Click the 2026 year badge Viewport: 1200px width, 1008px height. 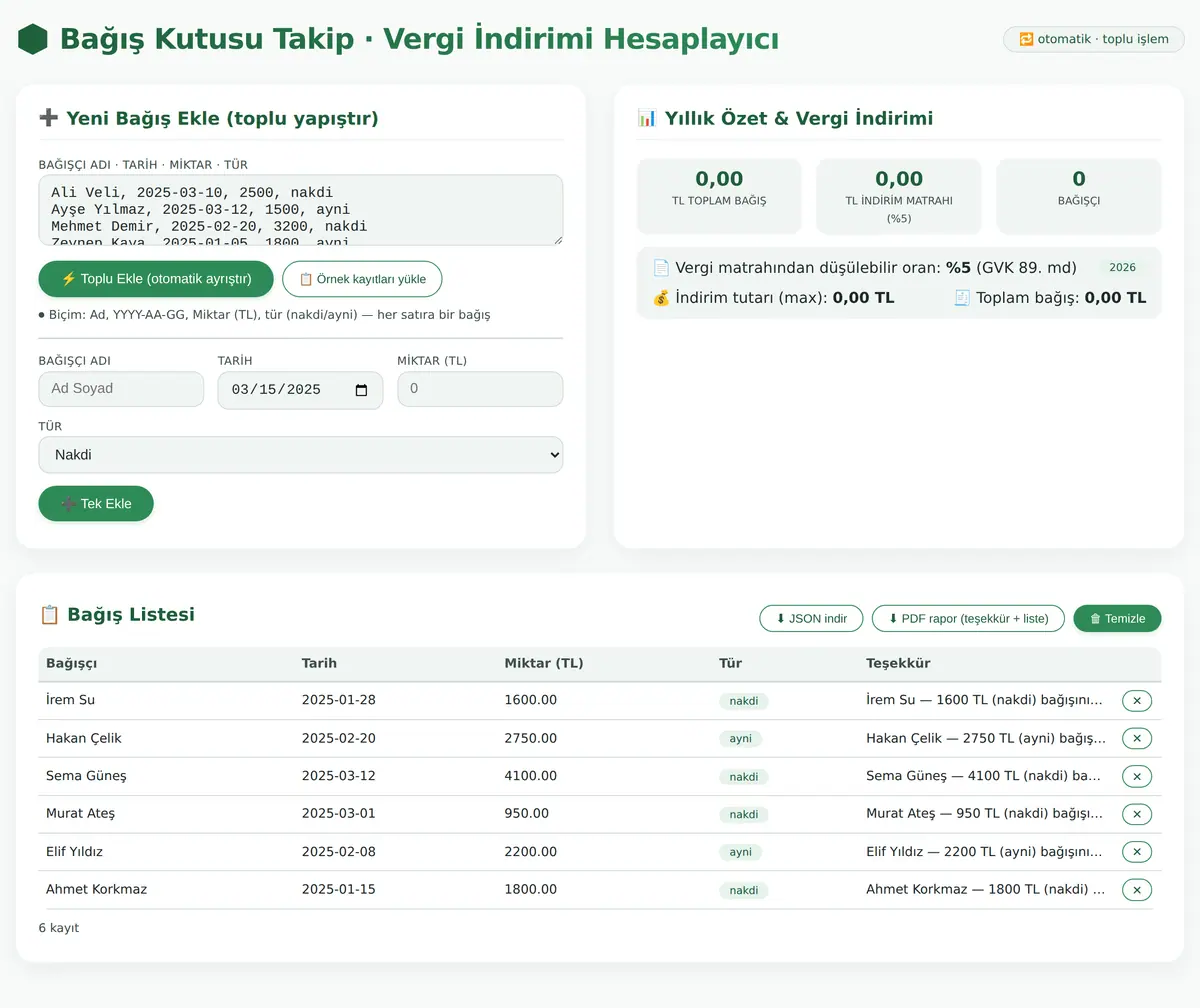pos(1122,268)
